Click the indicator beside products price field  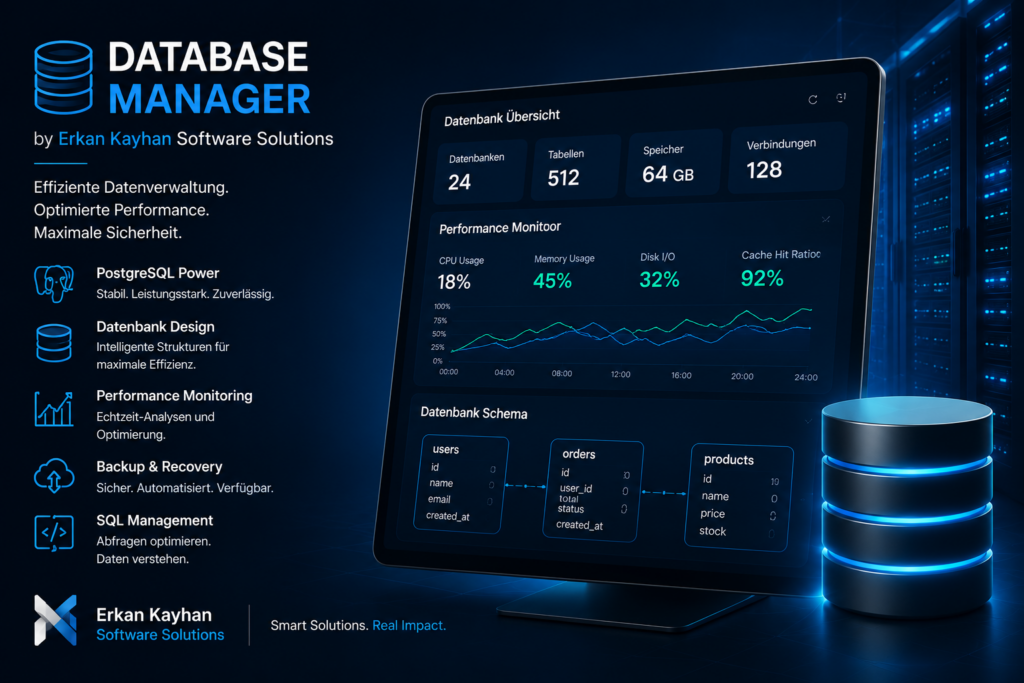pos(773,516)
